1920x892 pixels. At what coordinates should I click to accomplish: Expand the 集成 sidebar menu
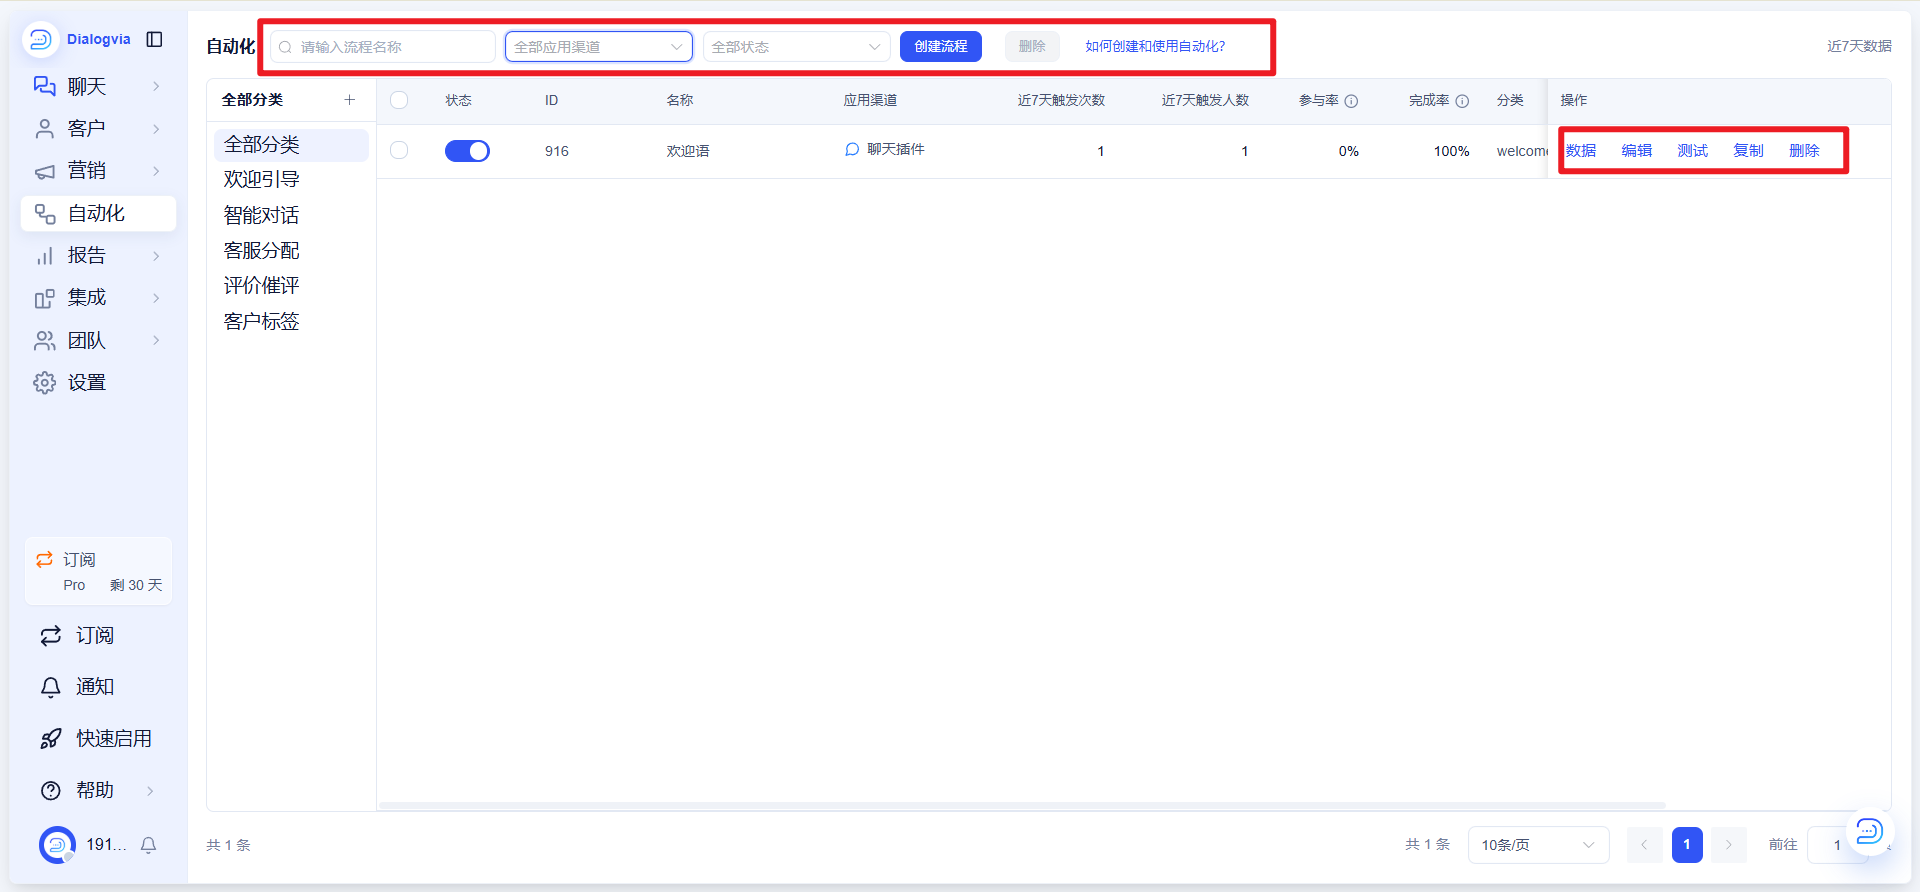(98, 298)
